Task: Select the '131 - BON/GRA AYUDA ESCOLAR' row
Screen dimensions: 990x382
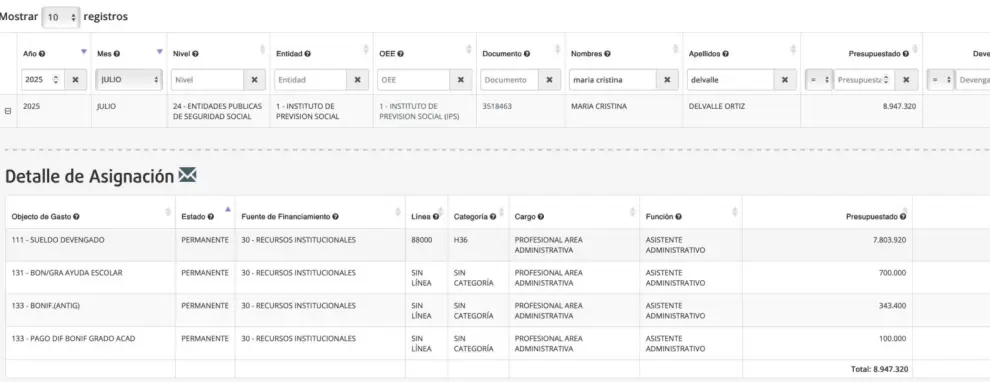Action: (x=498, y=278)
